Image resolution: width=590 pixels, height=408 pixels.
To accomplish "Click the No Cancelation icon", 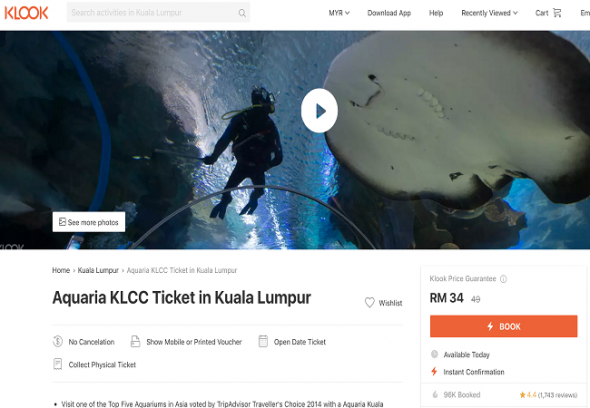I will (58, 341).
